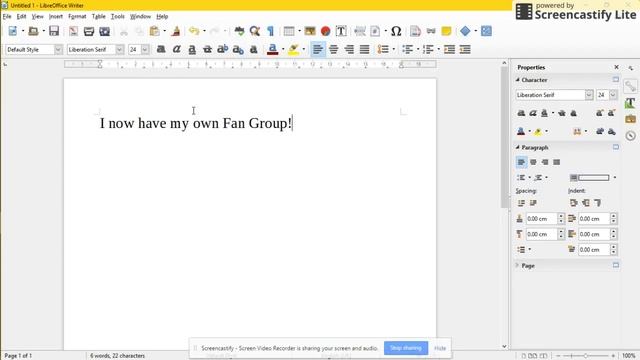Apply font color with the red-underlined A
640x360 pixels.
click(x=273, y=49)
